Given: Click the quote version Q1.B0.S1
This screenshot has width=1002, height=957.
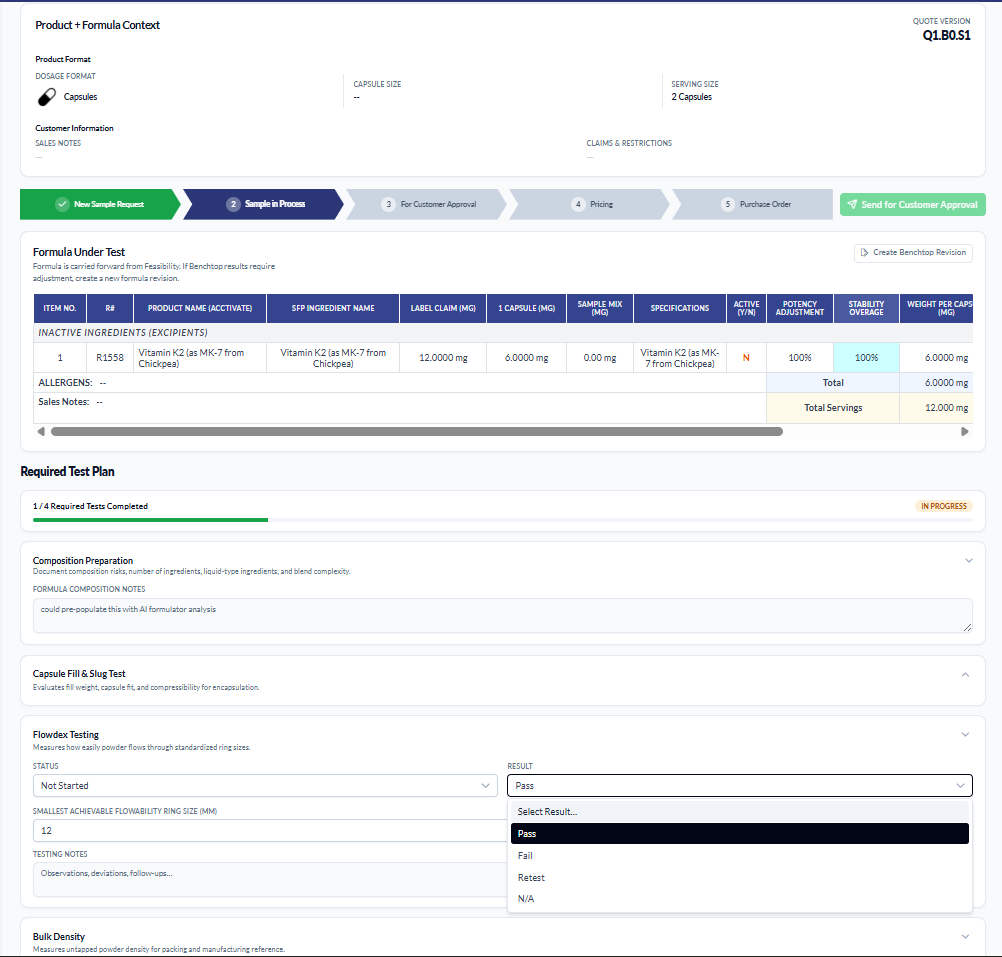Looking at the screenshot, I should (x=946, y=36).
